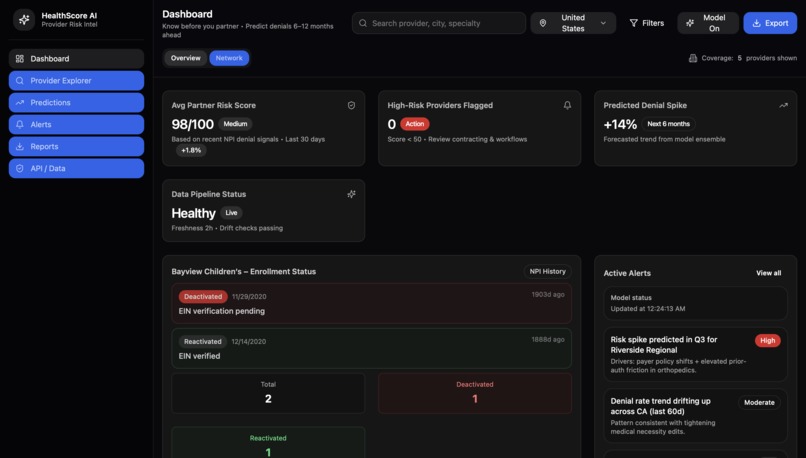The image size is (806, 458).
Task: Open Dashboard in the sidebar menu
Action: [x=76, y=59]
